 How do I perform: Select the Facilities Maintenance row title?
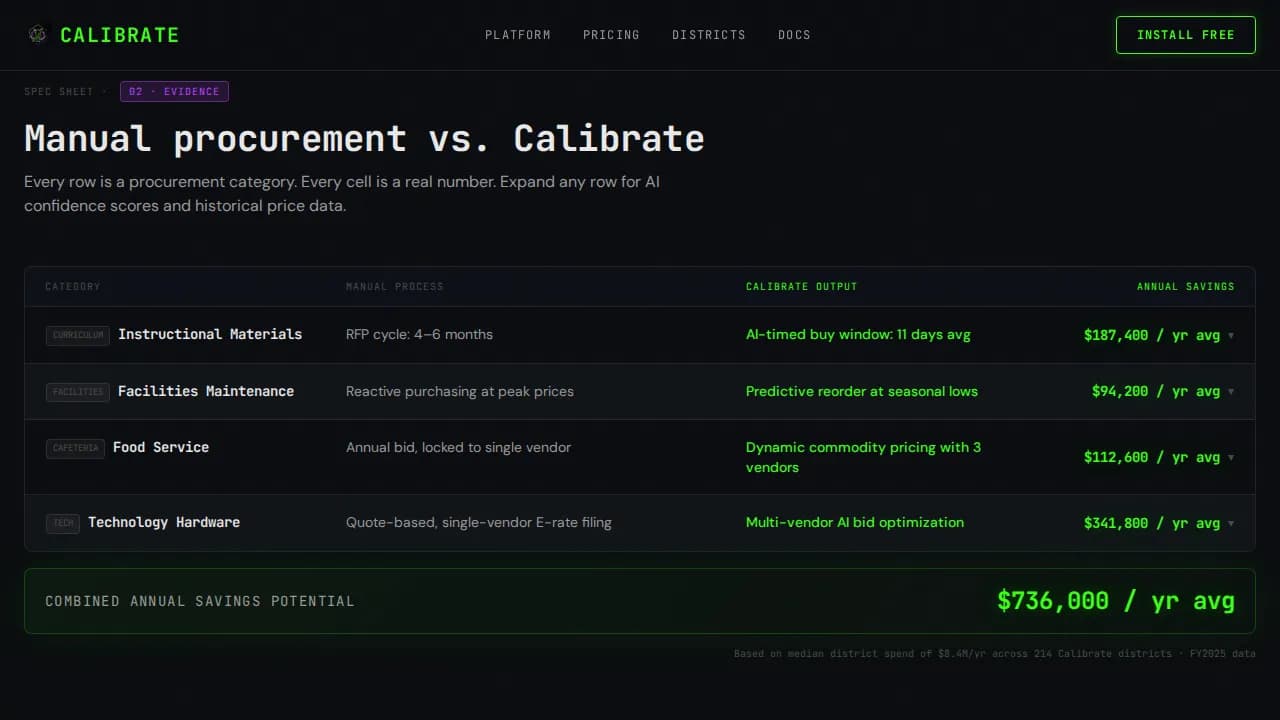206,391
